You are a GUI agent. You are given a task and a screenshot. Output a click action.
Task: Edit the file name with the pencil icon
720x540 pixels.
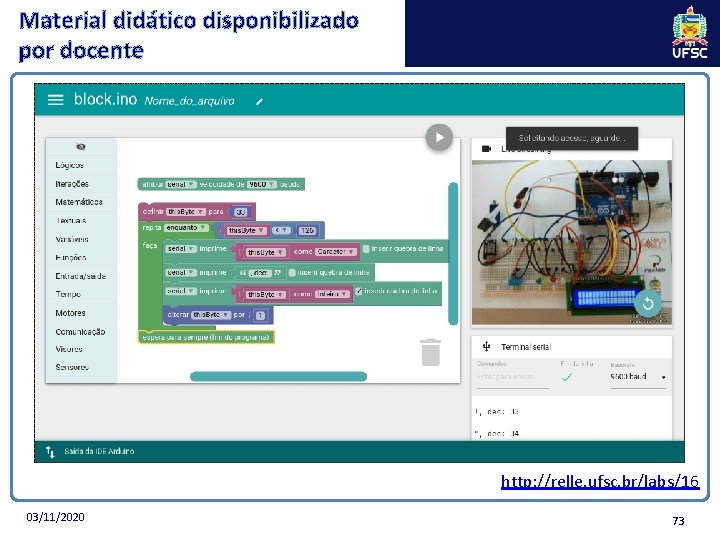coord(259,101)
